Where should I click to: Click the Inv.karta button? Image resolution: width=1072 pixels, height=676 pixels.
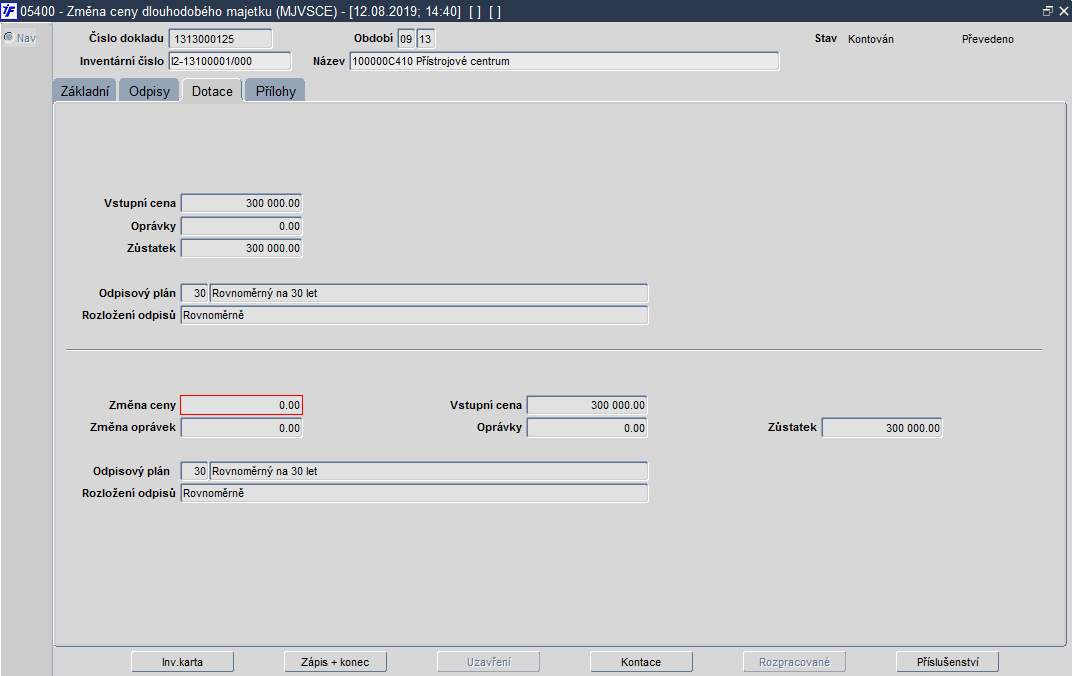[x=183, y=662]
